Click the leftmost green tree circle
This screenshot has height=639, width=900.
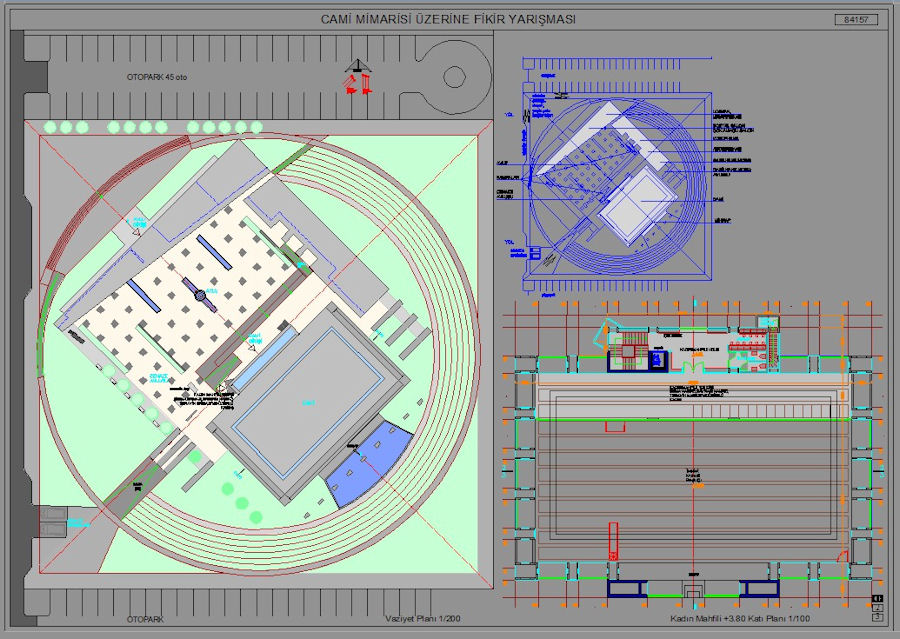(x=50, y=127)
